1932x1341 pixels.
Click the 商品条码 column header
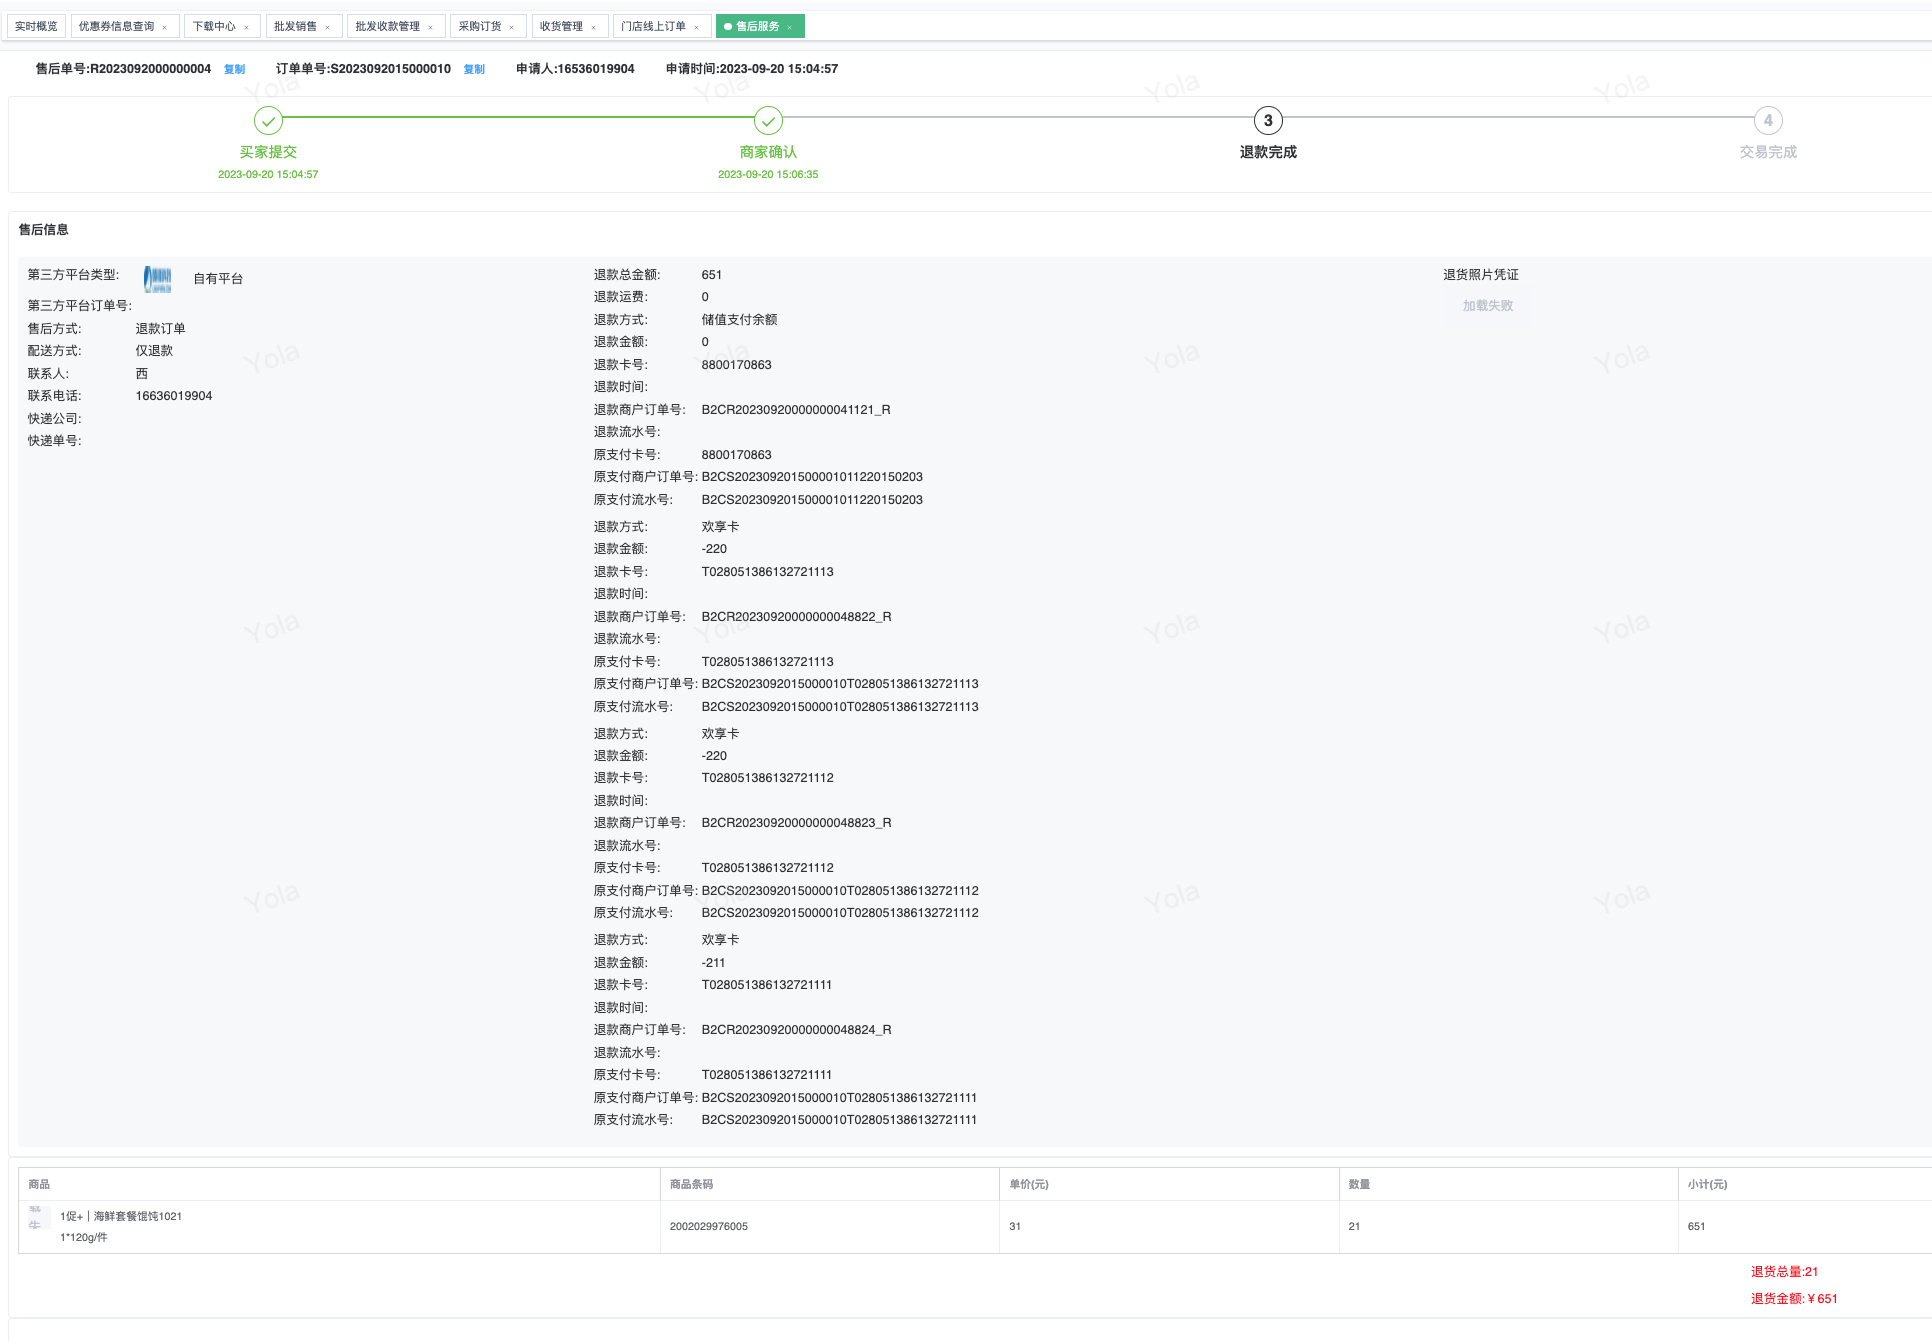[691, 1184]
